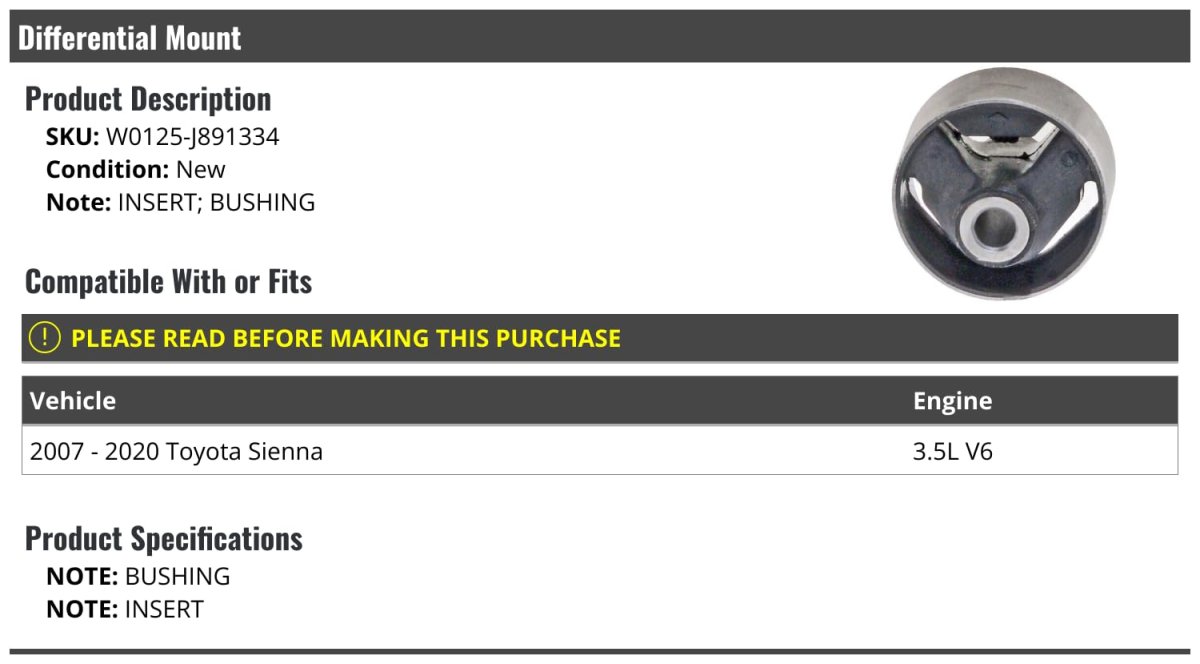The image size is (1200, 664).
Task: Select the Compatible With or Fits heading
Action: pos(168,282)
